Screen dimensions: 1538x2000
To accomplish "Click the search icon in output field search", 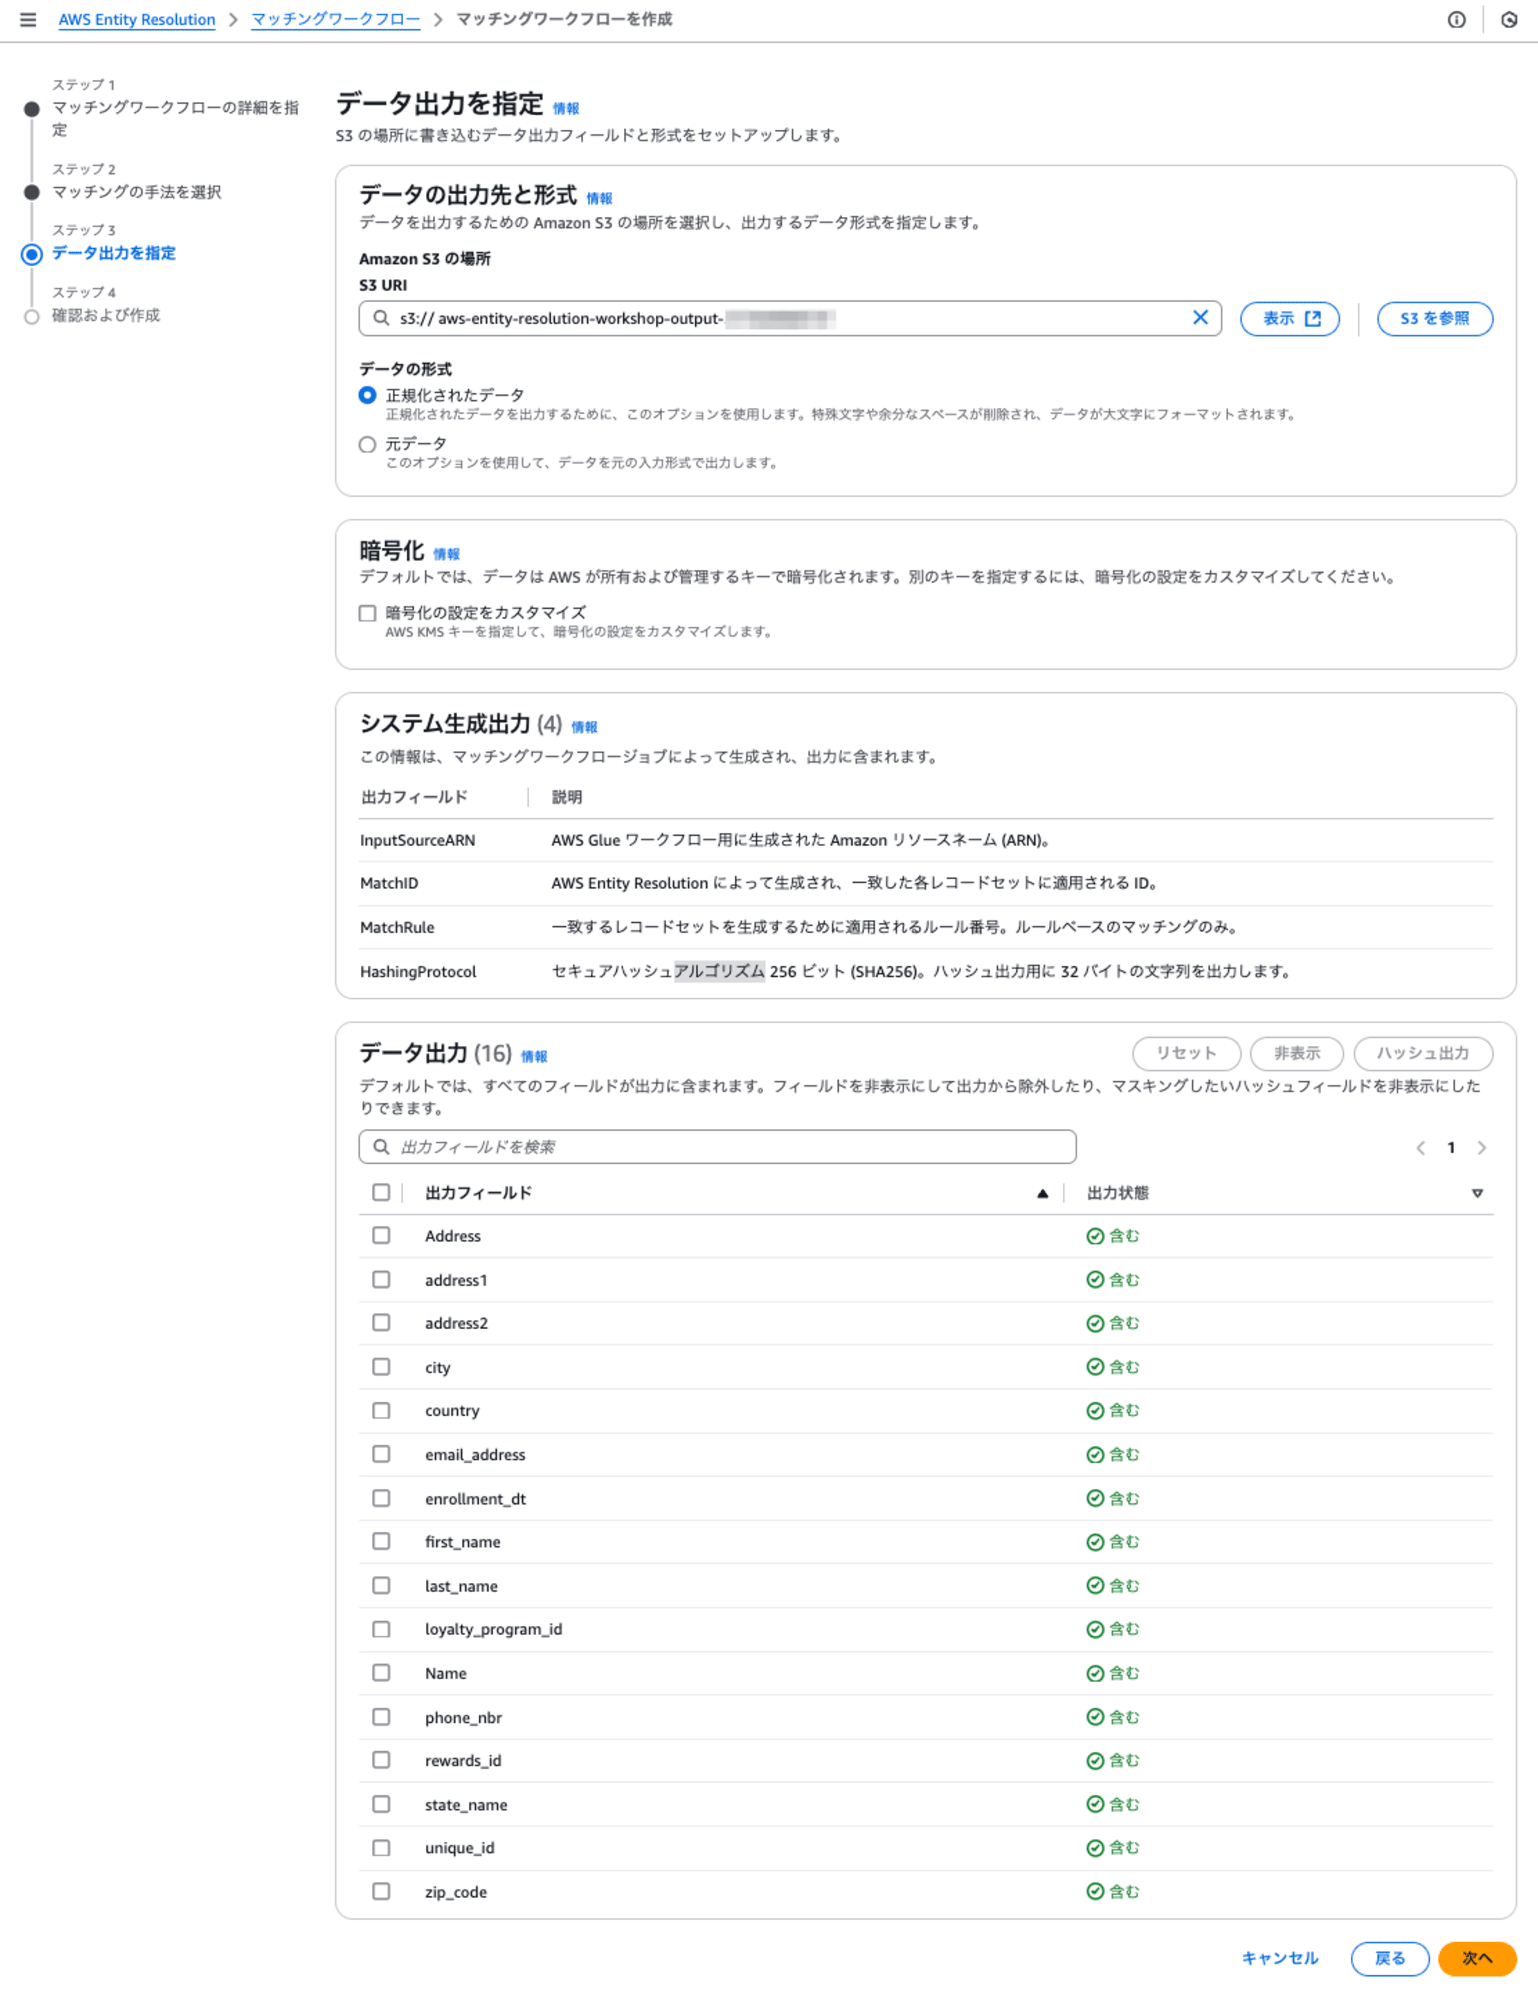I will coord(381,1147).
